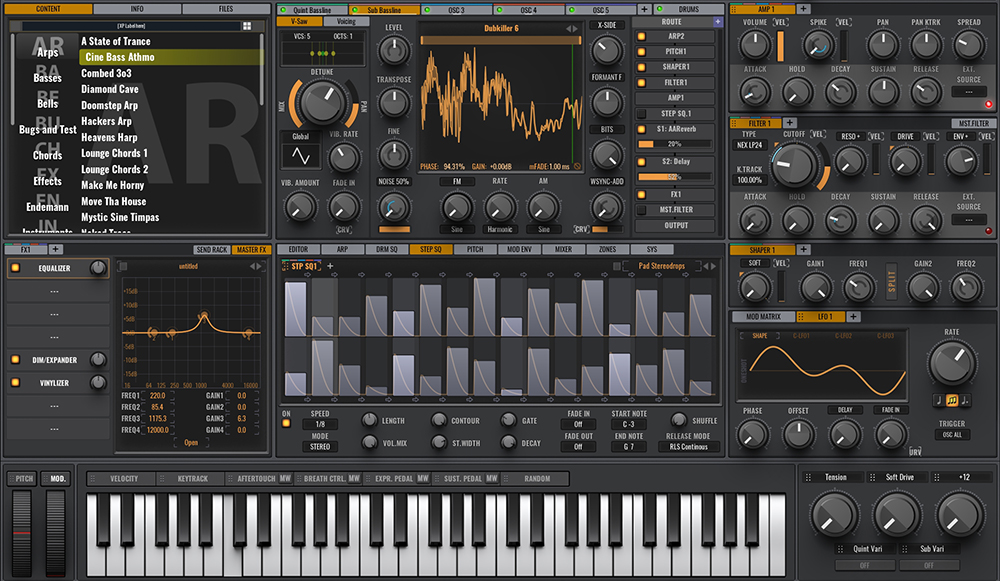Click the START NOTE C-3 field
This screenshot has height=581, width=1000.
coord(629,424)
